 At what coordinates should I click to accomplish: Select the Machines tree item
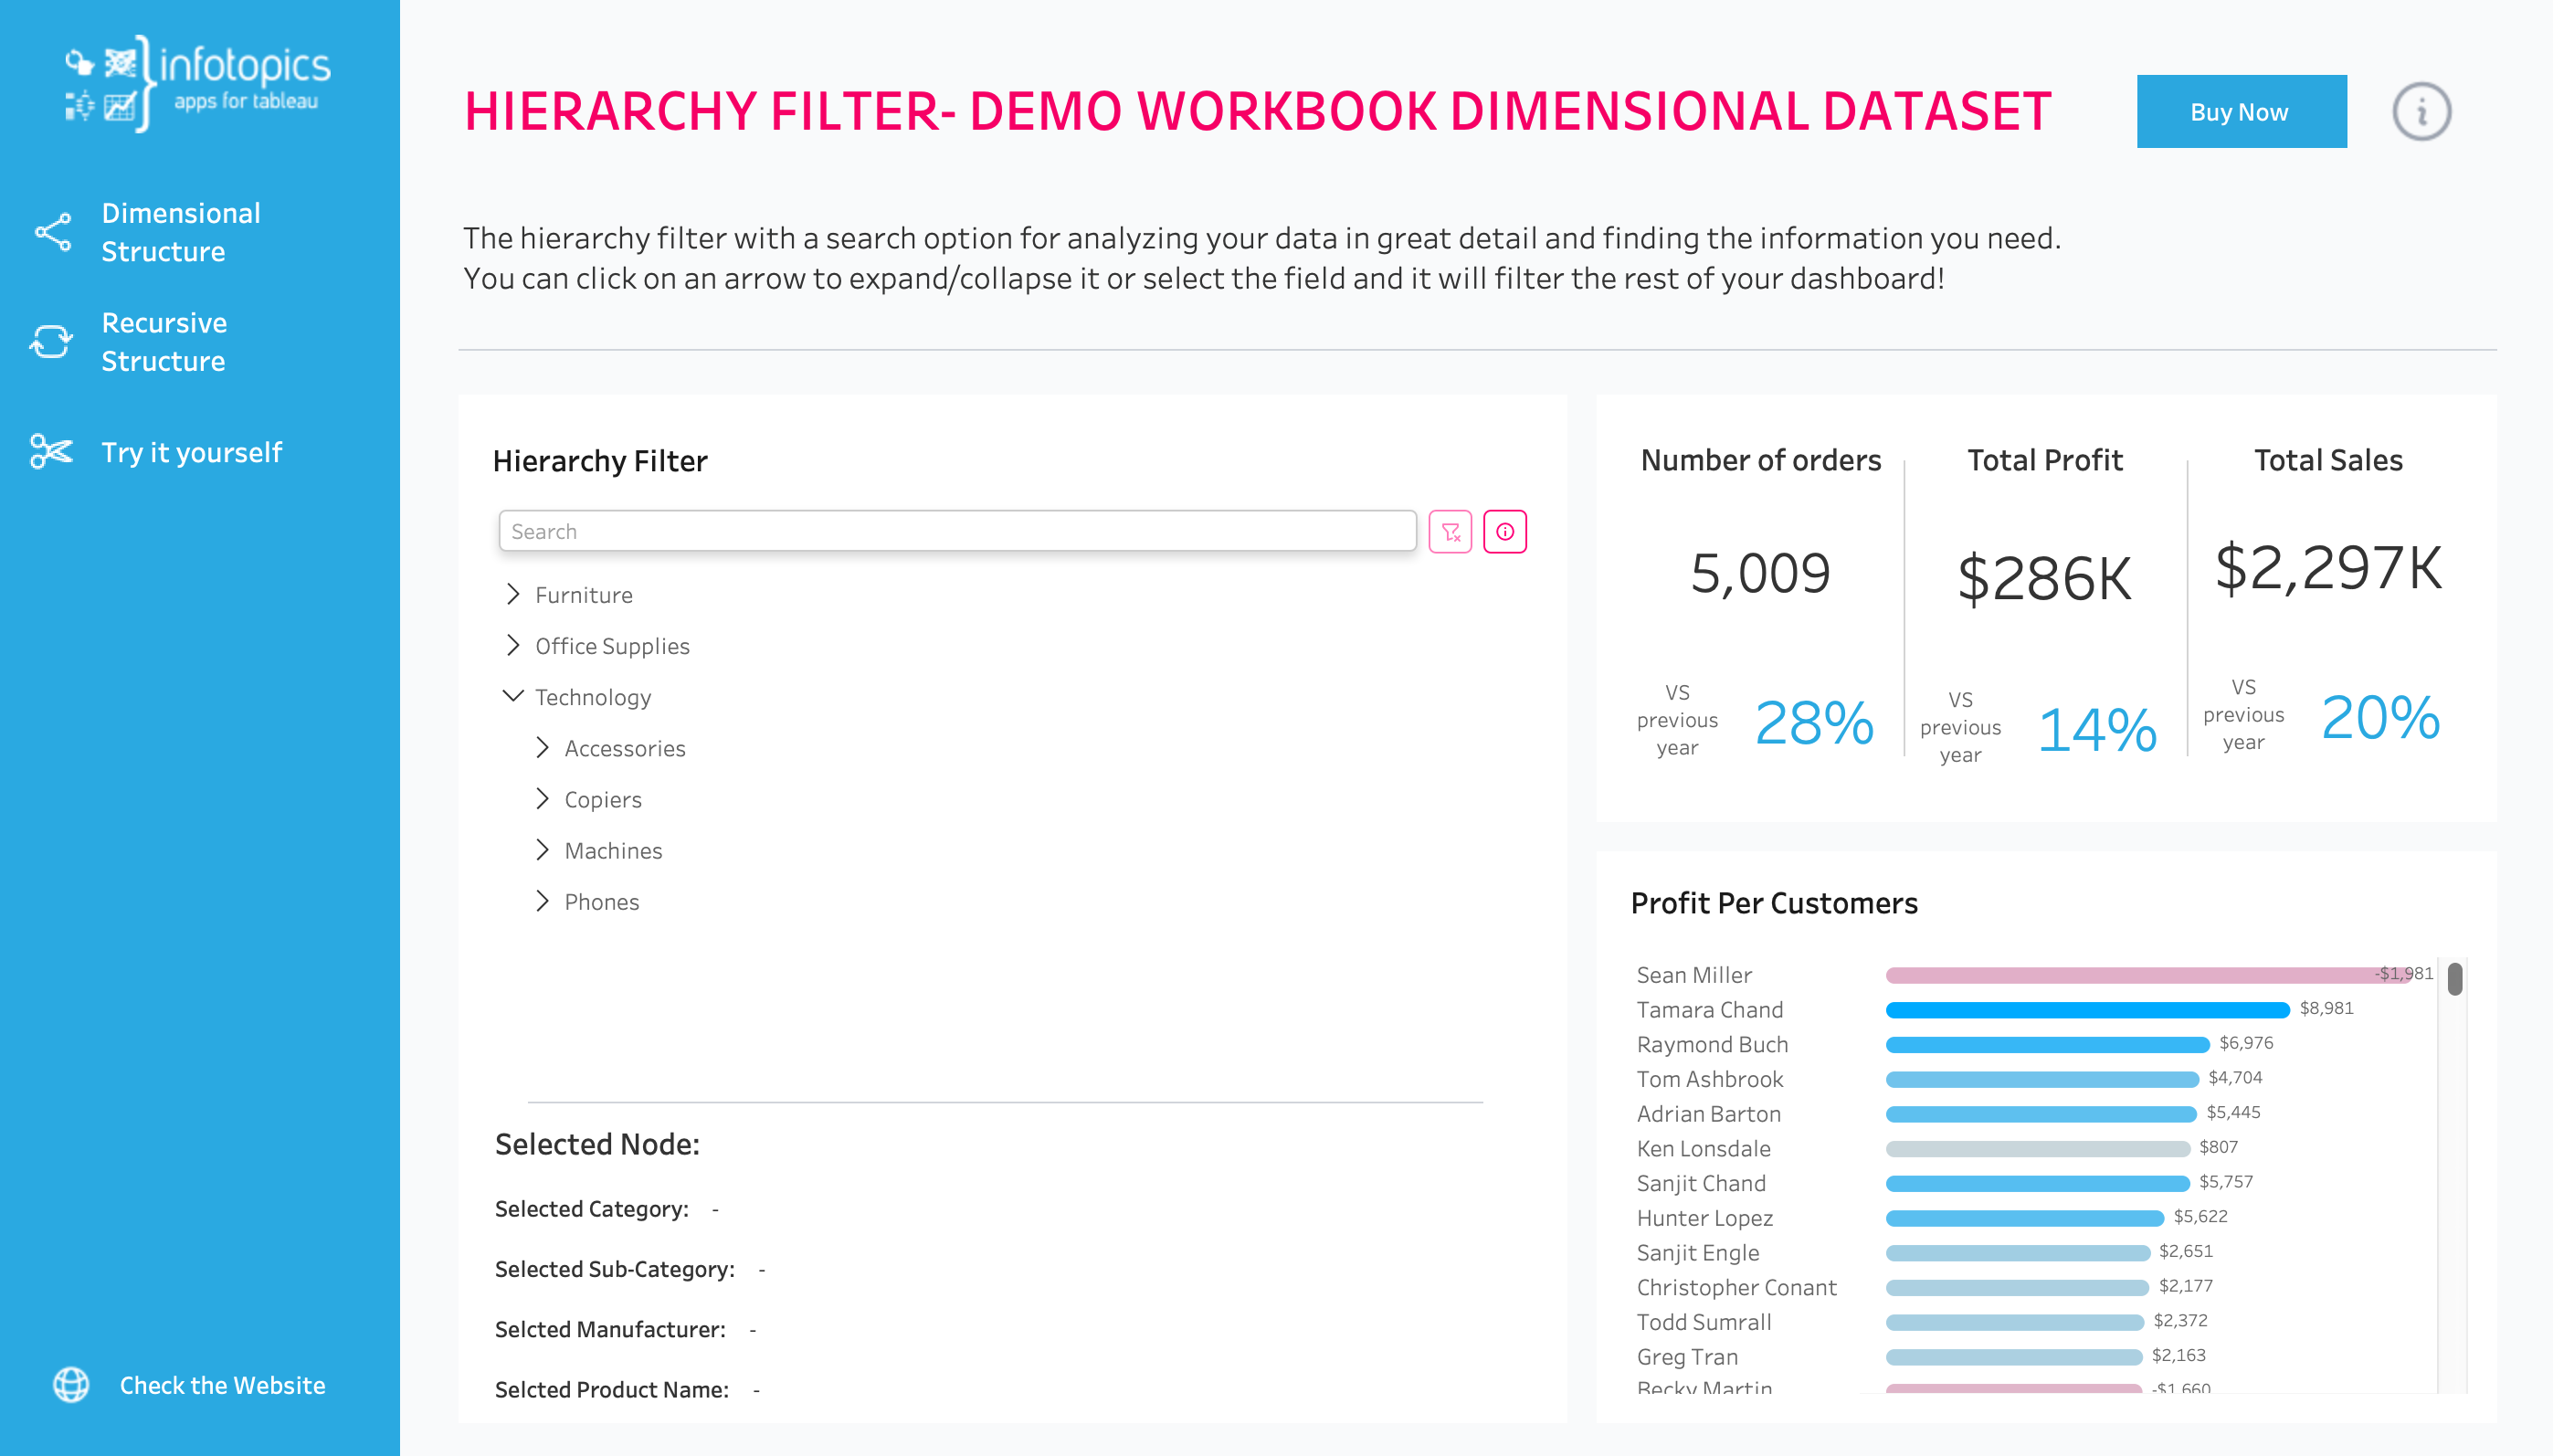[613, 851]
